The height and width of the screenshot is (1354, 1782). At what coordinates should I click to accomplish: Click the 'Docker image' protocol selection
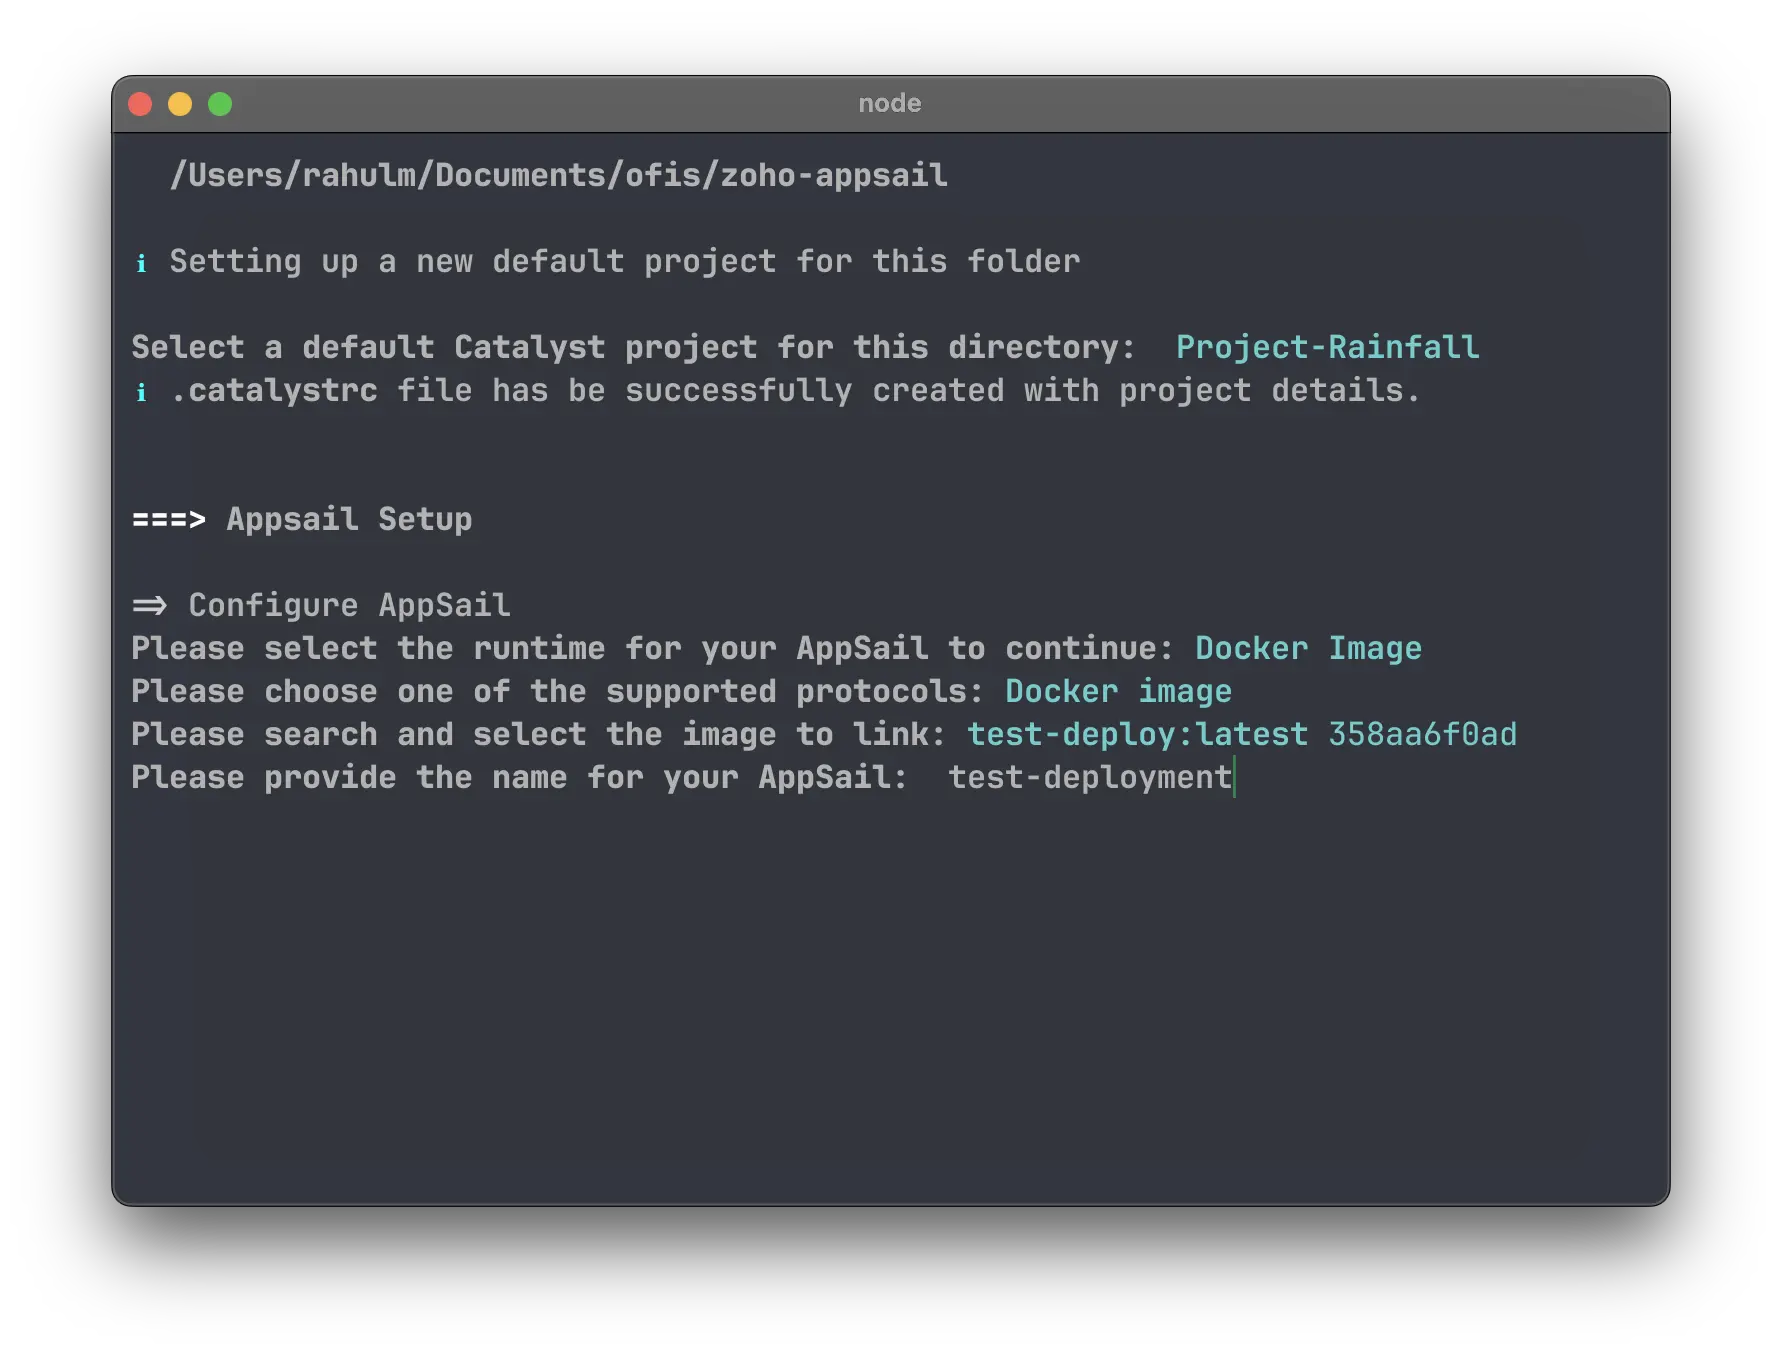point(1117,691)
